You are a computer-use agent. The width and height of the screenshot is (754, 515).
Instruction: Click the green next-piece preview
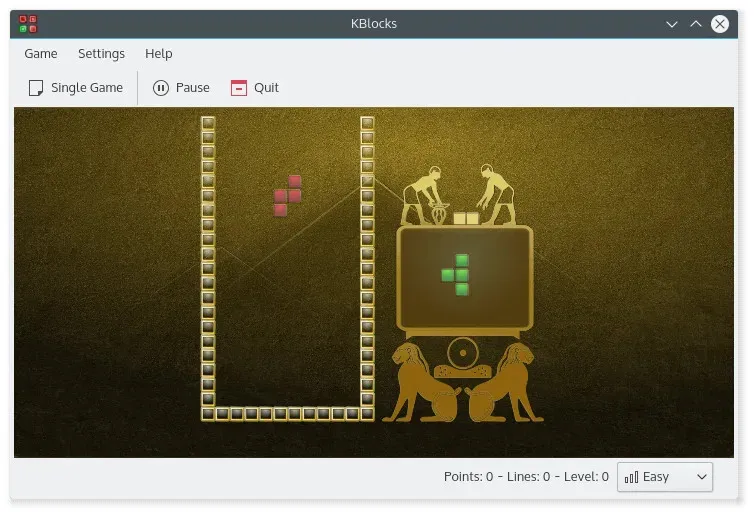[456, 274]
